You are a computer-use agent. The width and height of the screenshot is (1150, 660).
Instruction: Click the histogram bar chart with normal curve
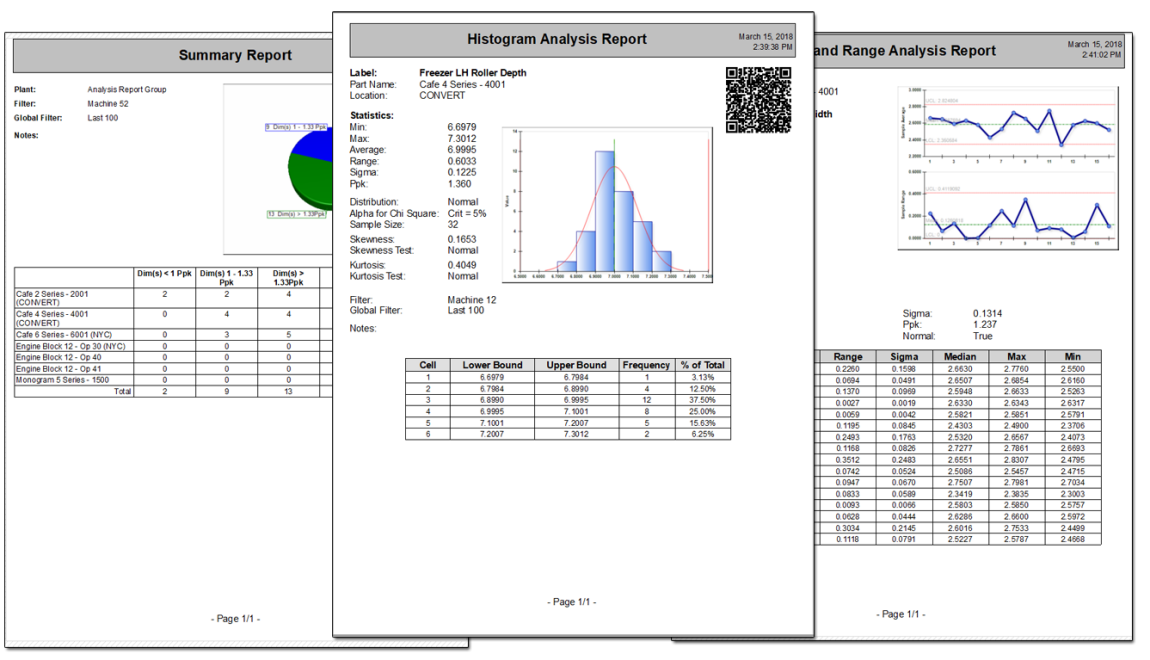click(607, 205)
